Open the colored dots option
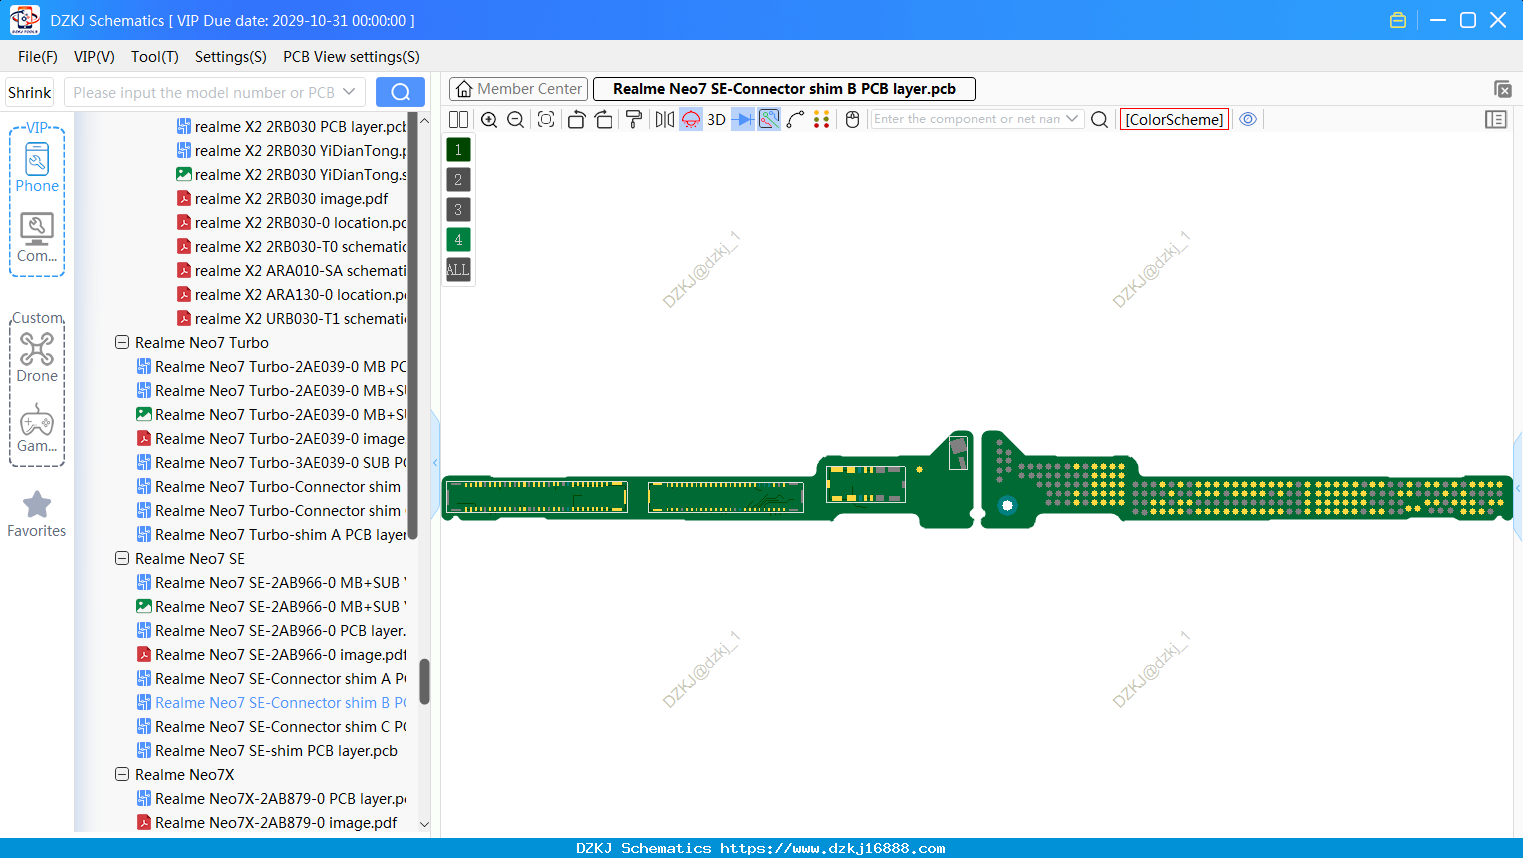Viewport: 1523px width, 858px height. coord(822,119)
